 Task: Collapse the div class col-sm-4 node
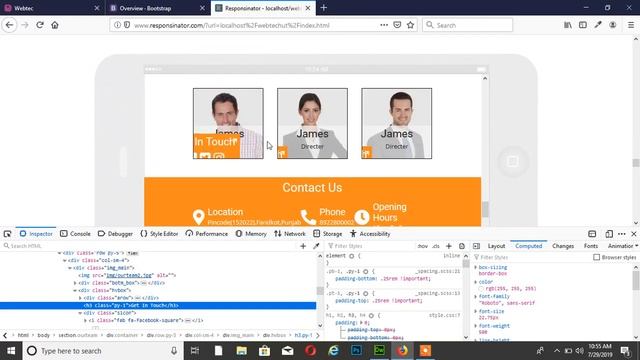tap(65, 260)
